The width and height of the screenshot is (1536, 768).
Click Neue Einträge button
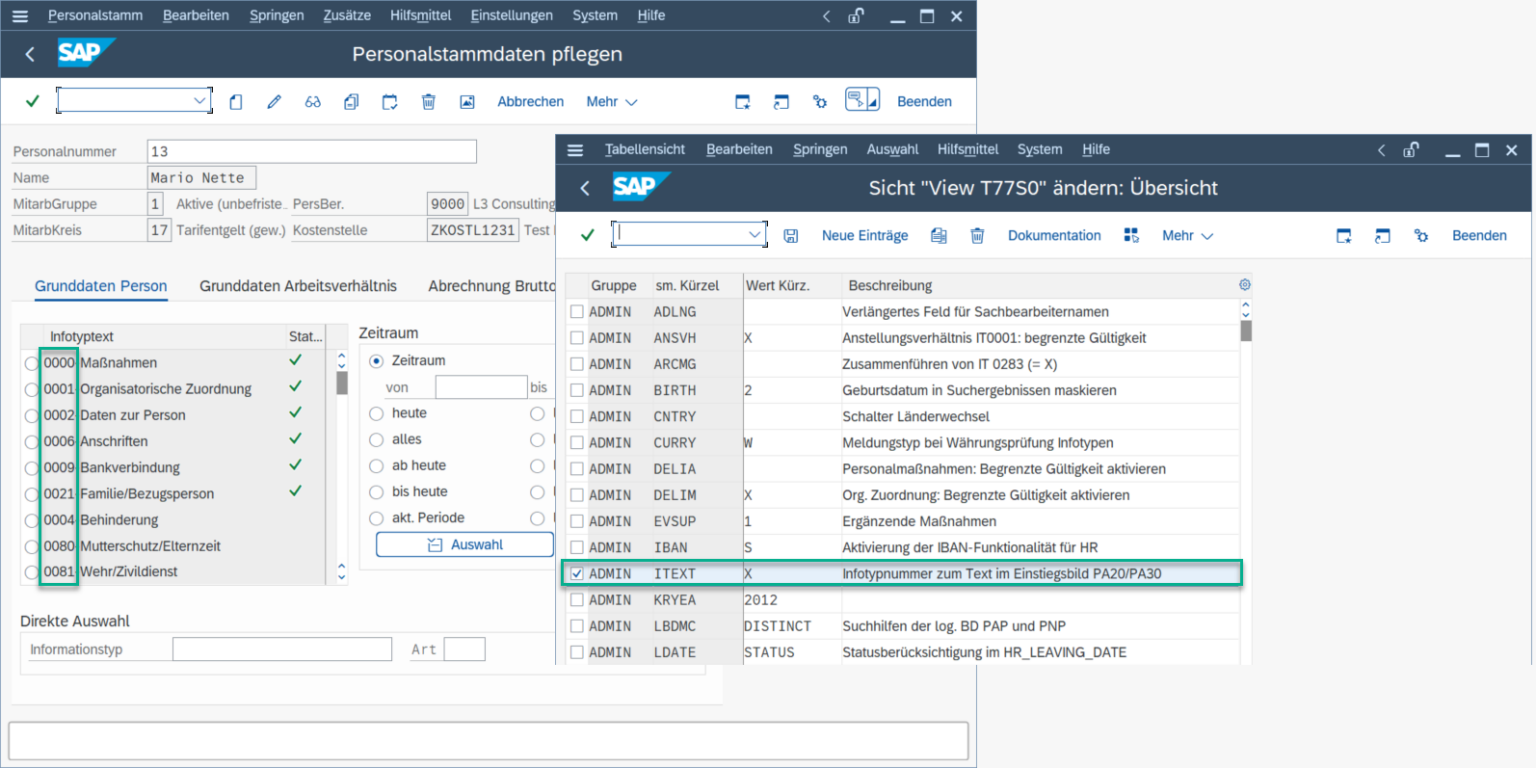click(865, 235)
